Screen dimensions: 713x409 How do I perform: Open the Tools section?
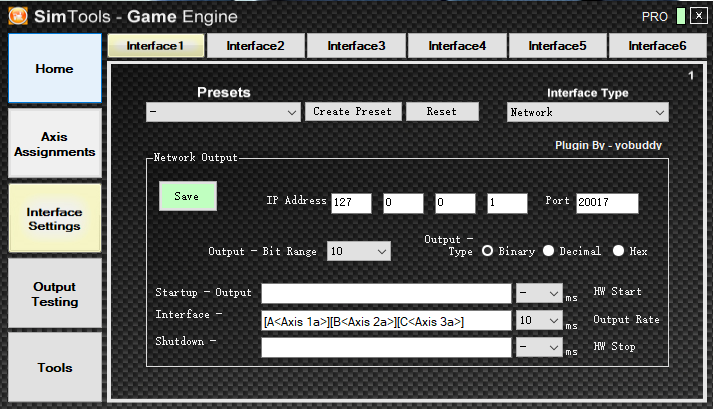[x=55, y=367]
